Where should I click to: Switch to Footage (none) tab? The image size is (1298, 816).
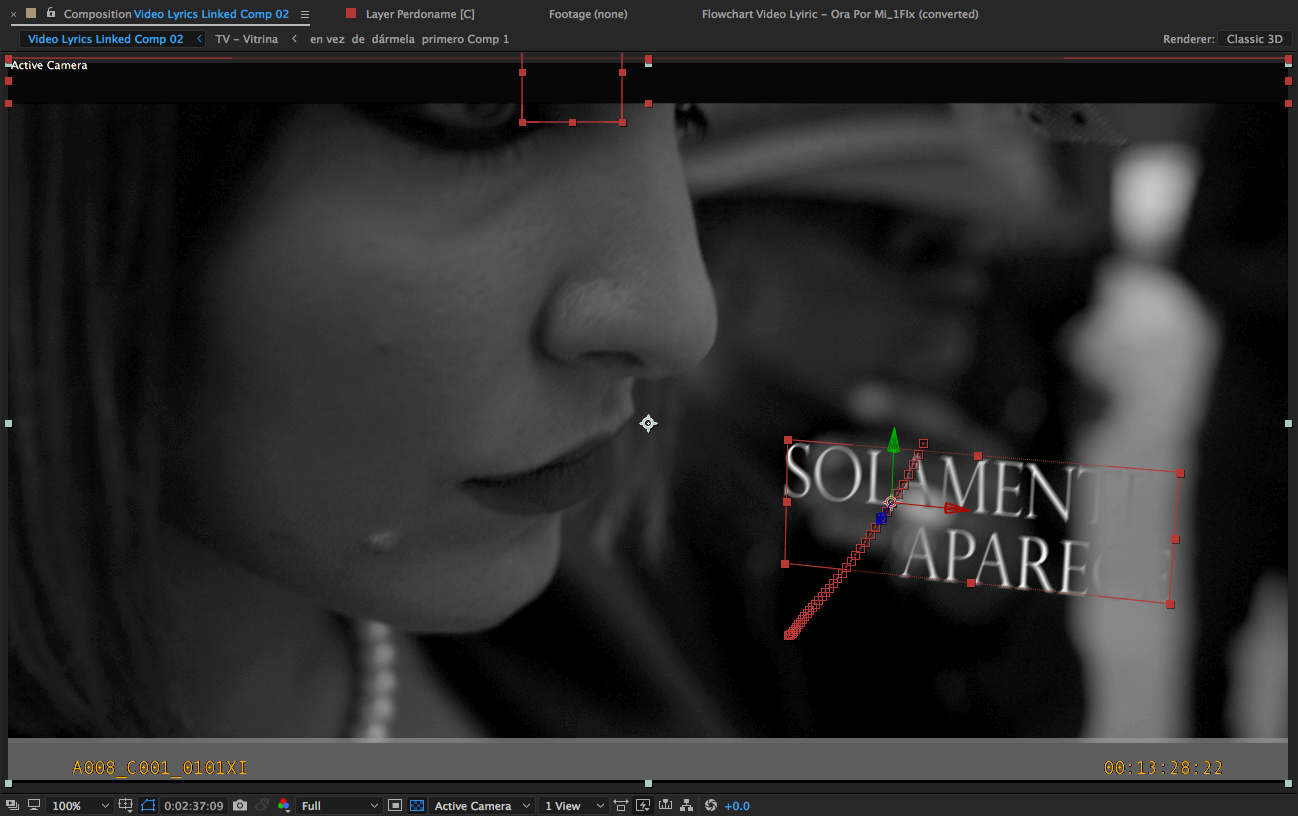588,14
